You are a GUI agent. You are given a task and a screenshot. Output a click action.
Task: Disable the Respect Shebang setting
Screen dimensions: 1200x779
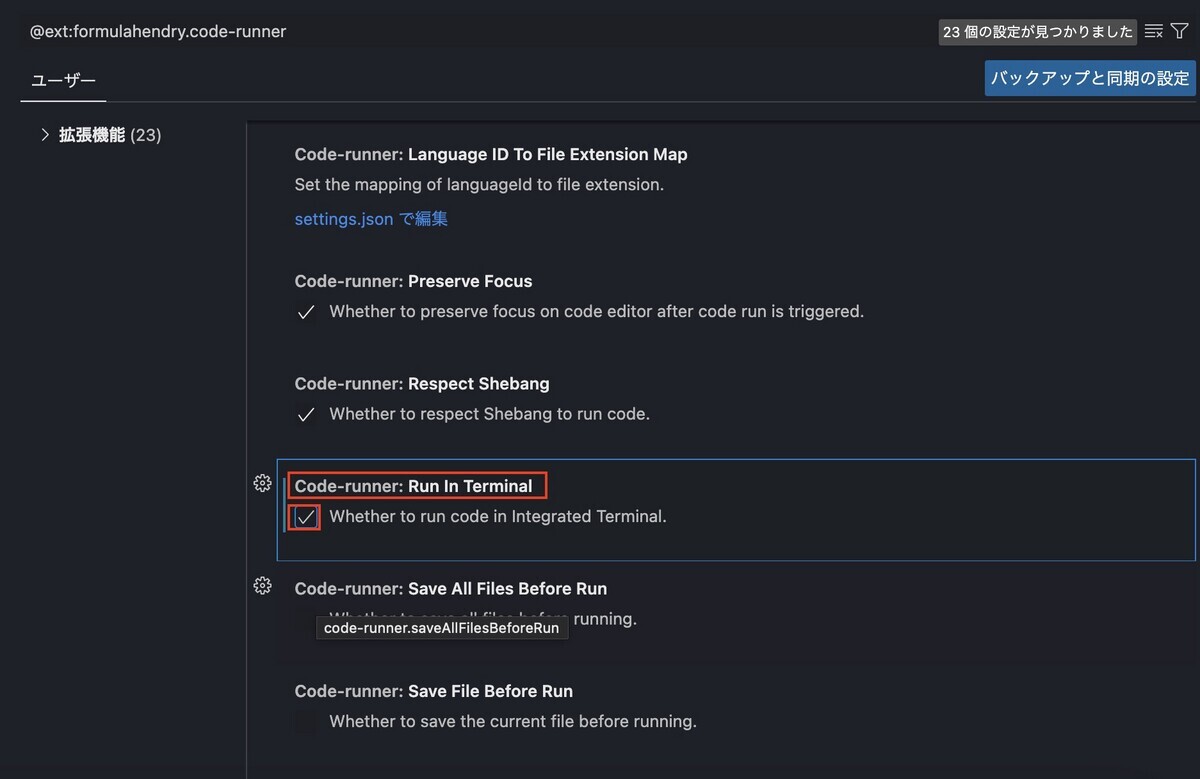[x=306, y=414]
